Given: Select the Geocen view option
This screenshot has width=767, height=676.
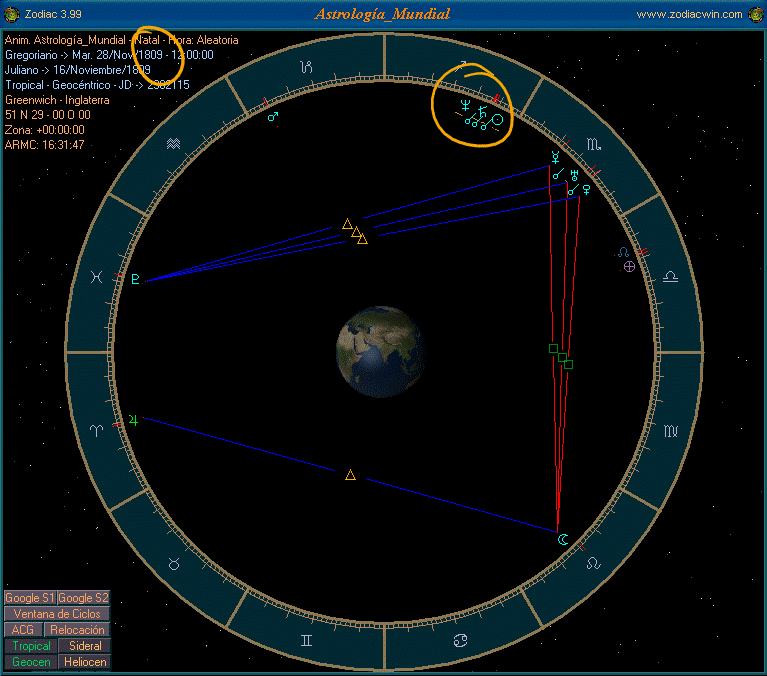Looking at the screenshot, I should (x=31, y=662).
